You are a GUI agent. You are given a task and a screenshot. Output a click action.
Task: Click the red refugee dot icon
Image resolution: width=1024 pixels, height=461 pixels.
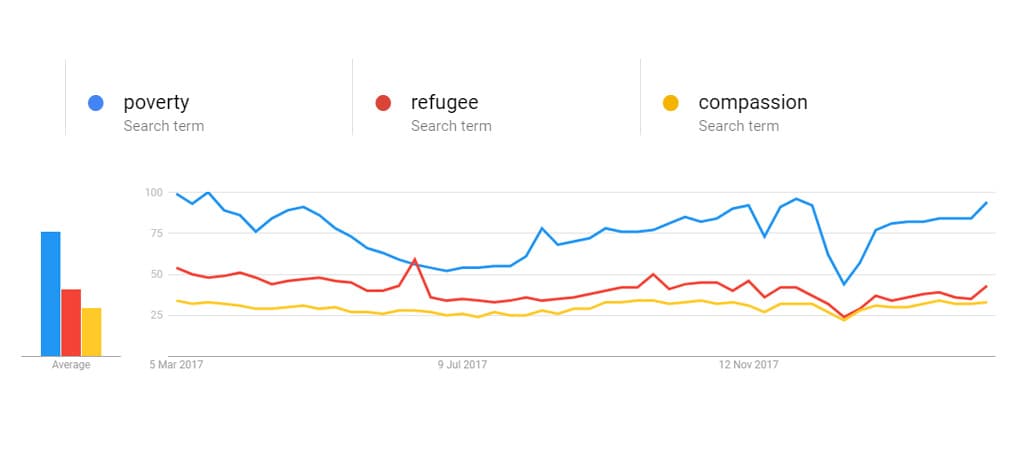383,103
